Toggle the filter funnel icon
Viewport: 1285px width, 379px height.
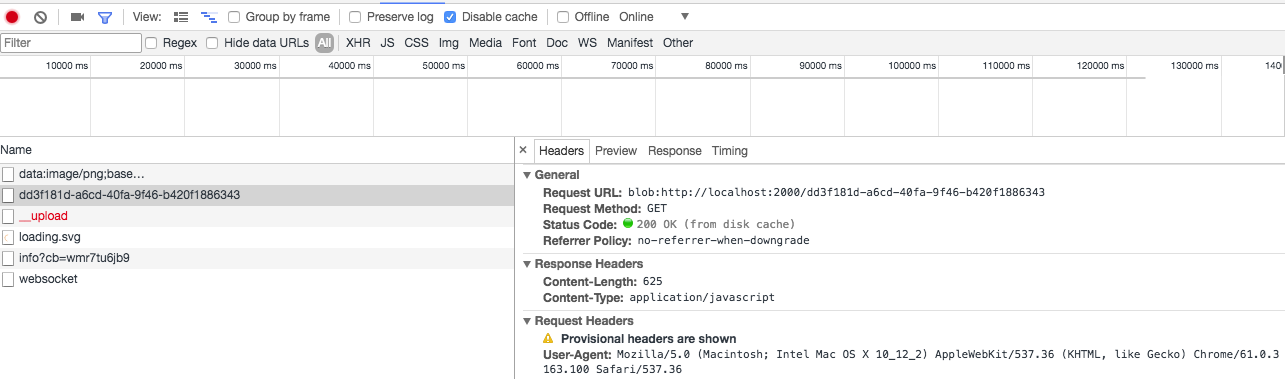(x=104, y=17)
